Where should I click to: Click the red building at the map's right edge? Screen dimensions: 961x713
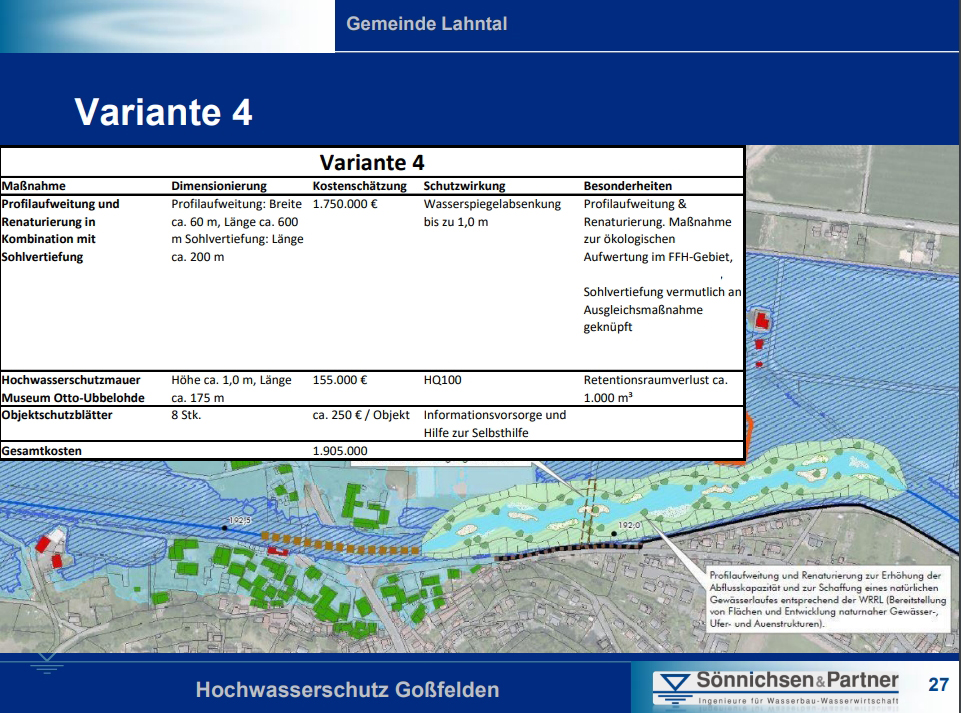[762, 321]
